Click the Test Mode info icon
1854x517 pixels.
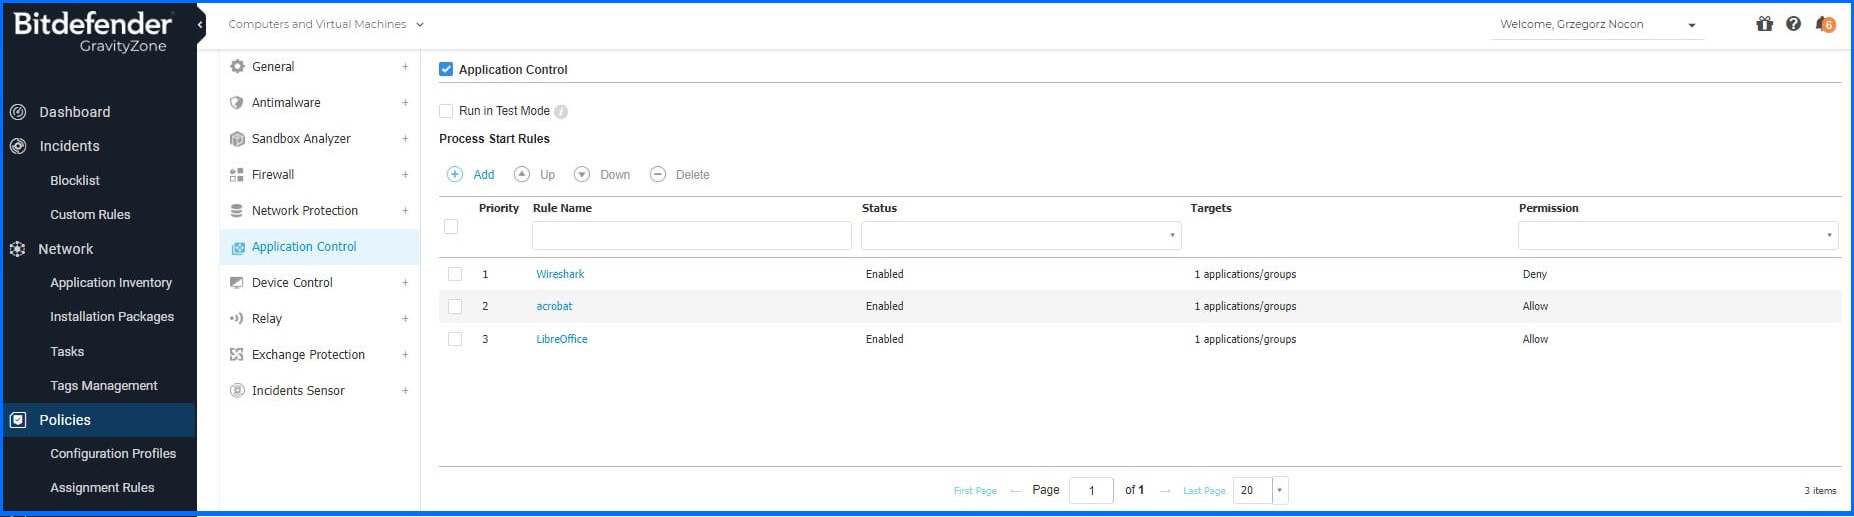(x=561, y=111)
